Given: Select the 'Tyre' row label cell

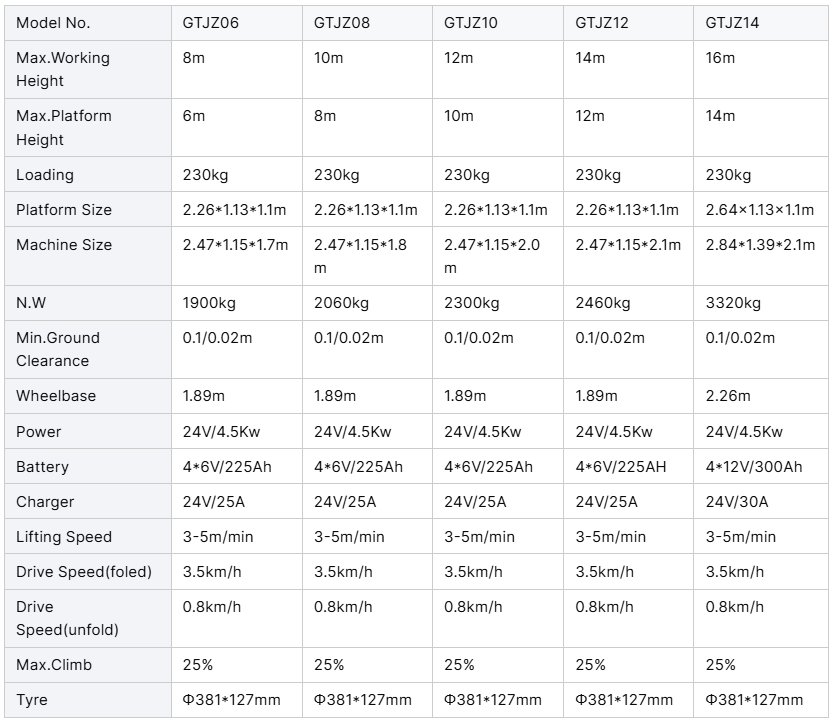Looking at the screenshot, I should coord(32,700).
